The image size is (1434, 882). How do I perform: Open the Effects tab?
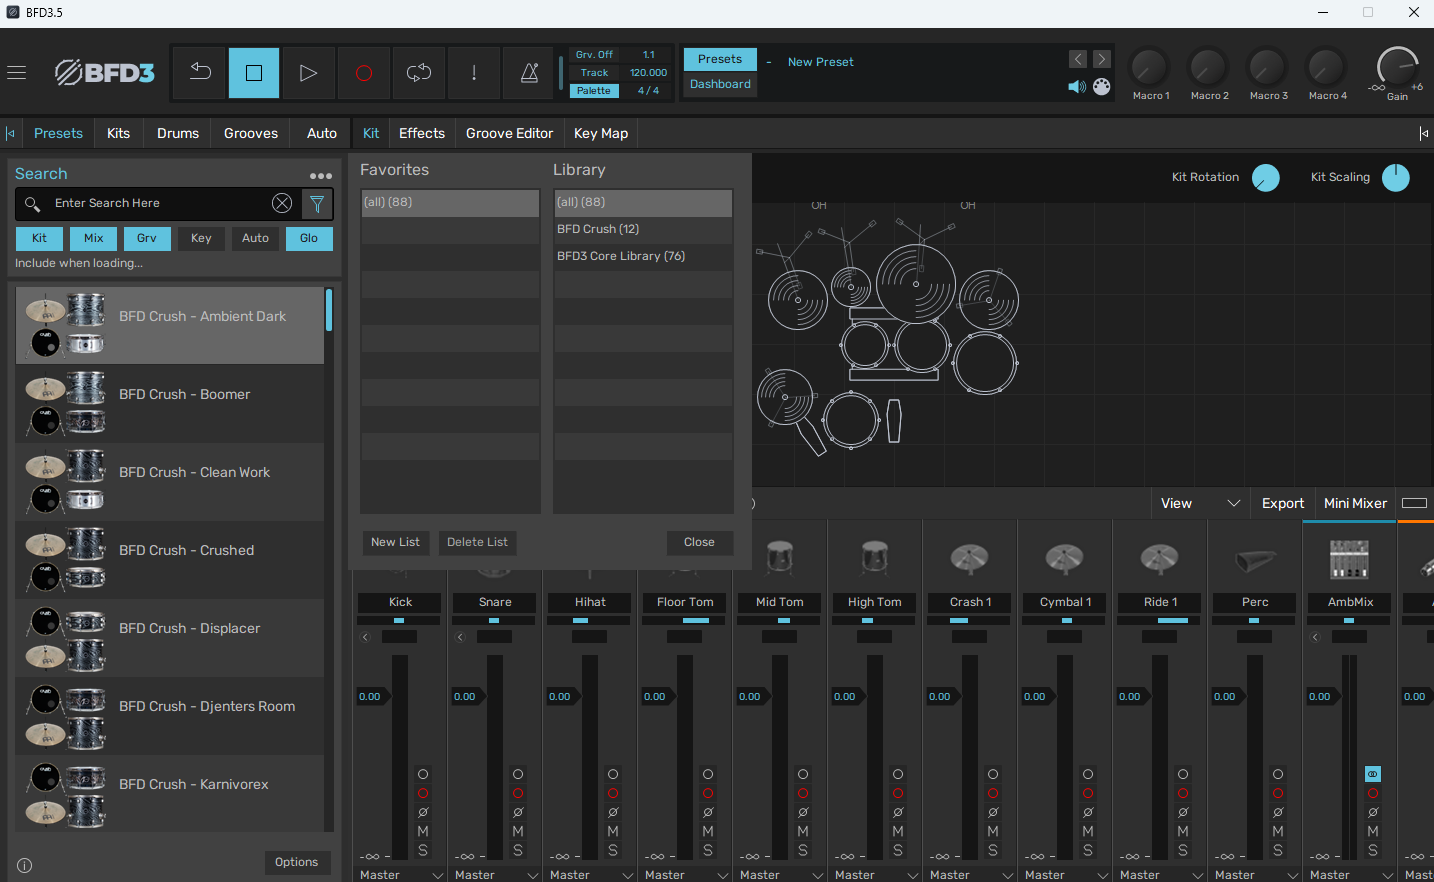tap(422, 133)
